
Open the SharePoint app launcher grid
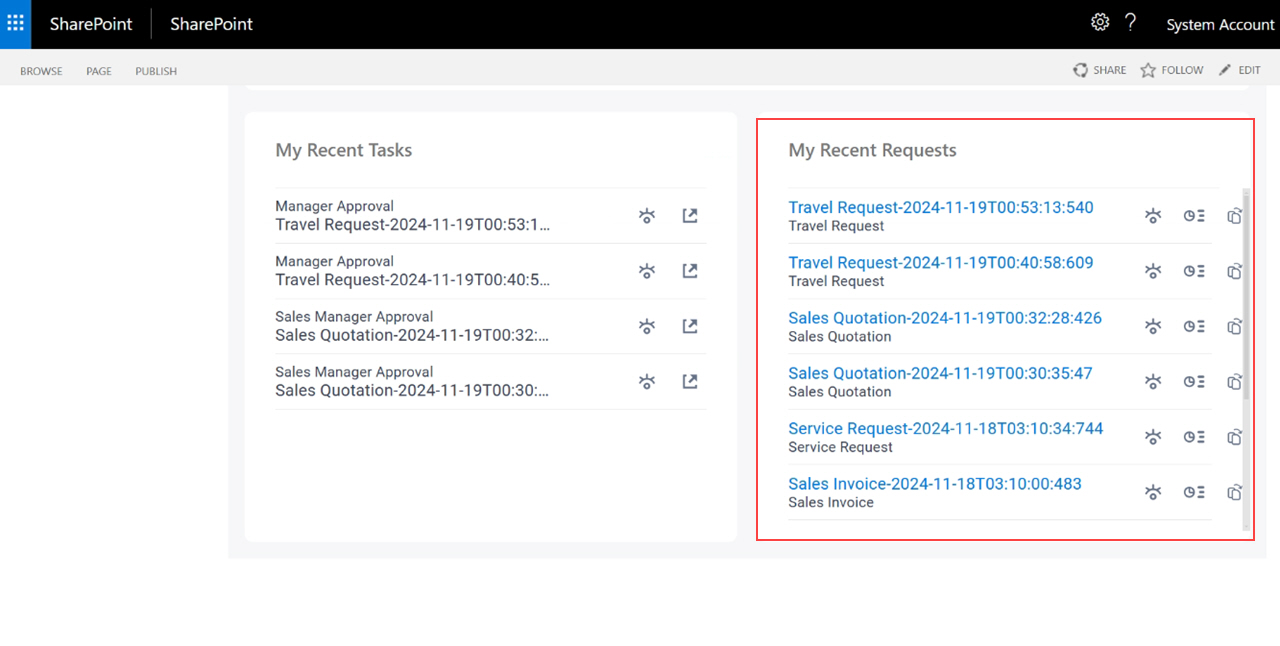tap(15, 23)
